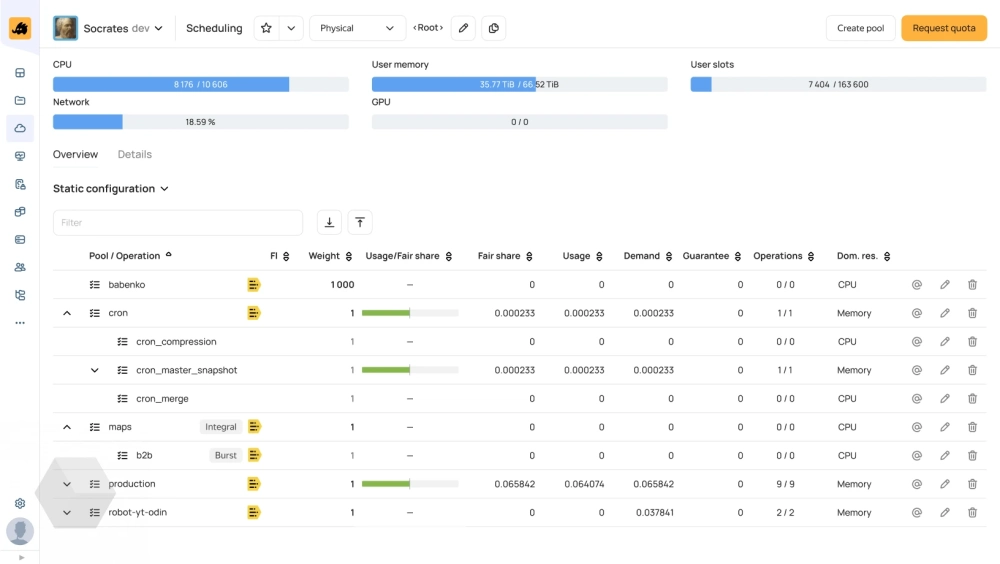This screenshot has width=1000, height=564.
Task: Sort the table by Weight column
Action: point(329,256)
